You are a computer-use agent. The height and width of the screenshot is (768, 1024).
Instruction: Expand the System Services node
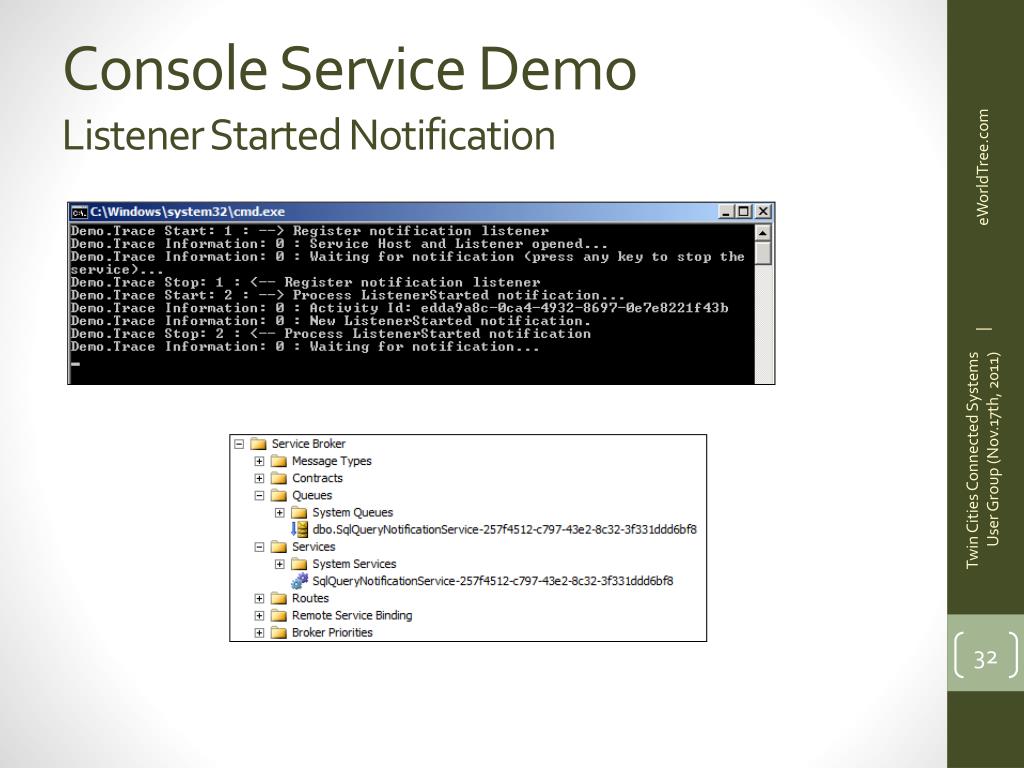280,564
